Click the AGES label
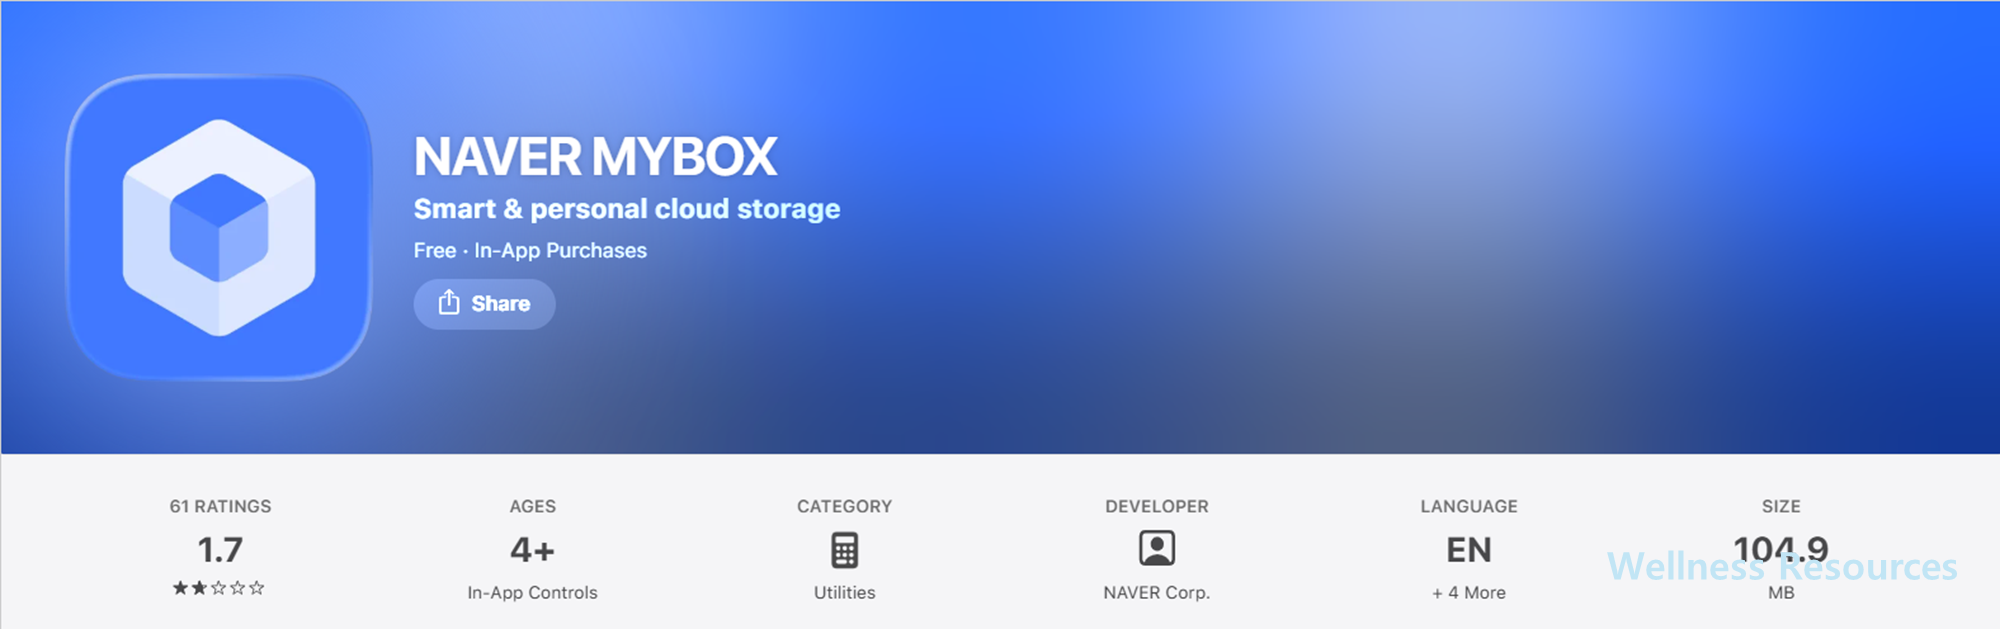The height and width of the screenshot is (629, 2000). [532, 506]
